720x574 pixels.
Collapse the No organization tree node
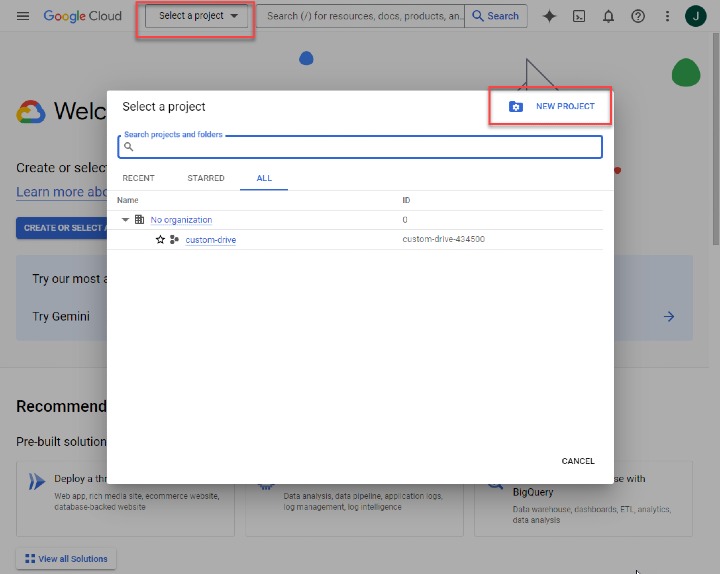tap(126, 220)
